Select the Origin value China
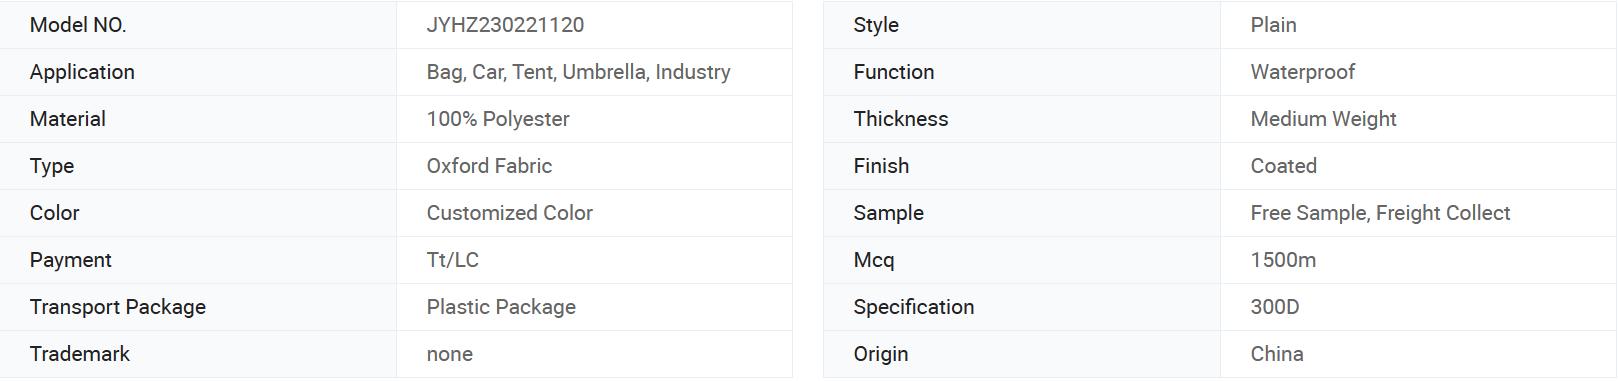Image resolution: width=1618 pixels, height=381 pixels. coord(1277,354)
